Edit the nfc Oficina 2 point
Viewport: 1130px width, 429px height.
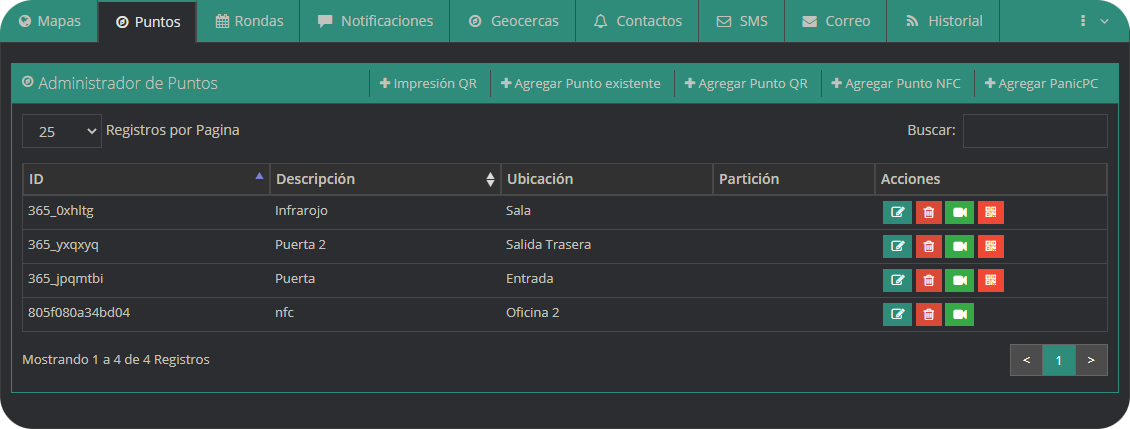[x=897, y=314]
